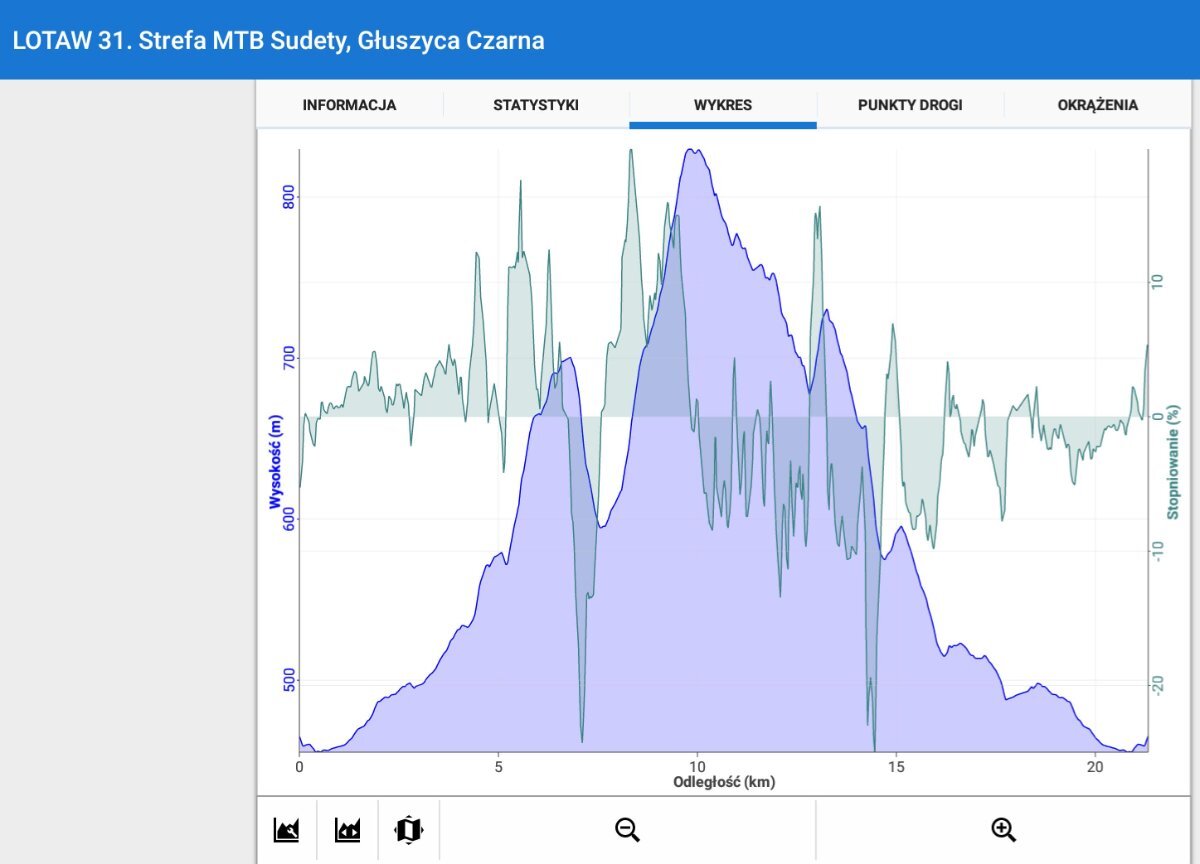This screenshot has width=1200, height=864.
Task: Click the 15 km tick on distance axis
Action: coord(896,766)
